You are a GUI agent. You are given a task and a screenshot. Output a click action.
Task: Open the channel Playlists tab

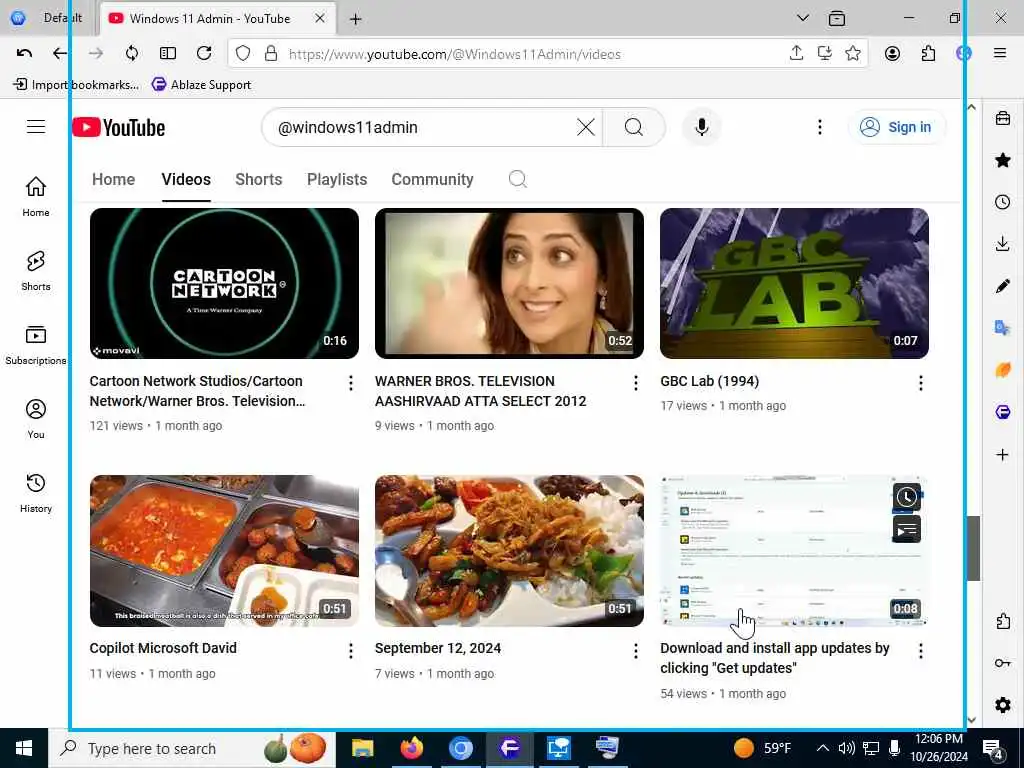pyautogui.click(x=337, y=180)
